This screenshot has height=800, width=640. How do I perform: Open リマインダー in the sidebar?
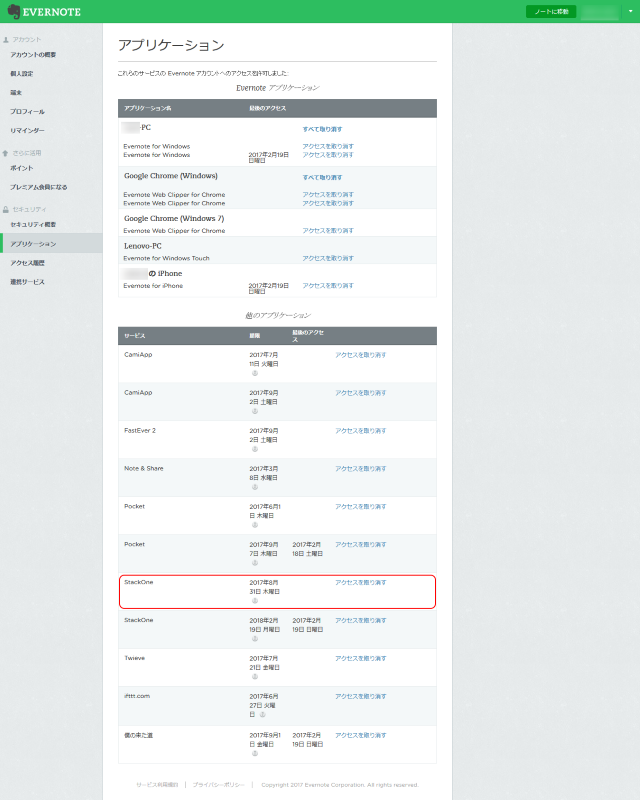pos(27,130)
